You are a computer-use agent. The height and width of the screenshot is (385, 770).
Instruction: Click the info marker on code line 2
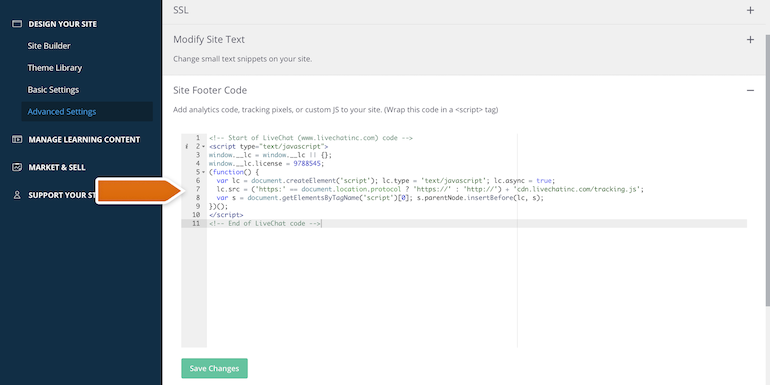187,146
